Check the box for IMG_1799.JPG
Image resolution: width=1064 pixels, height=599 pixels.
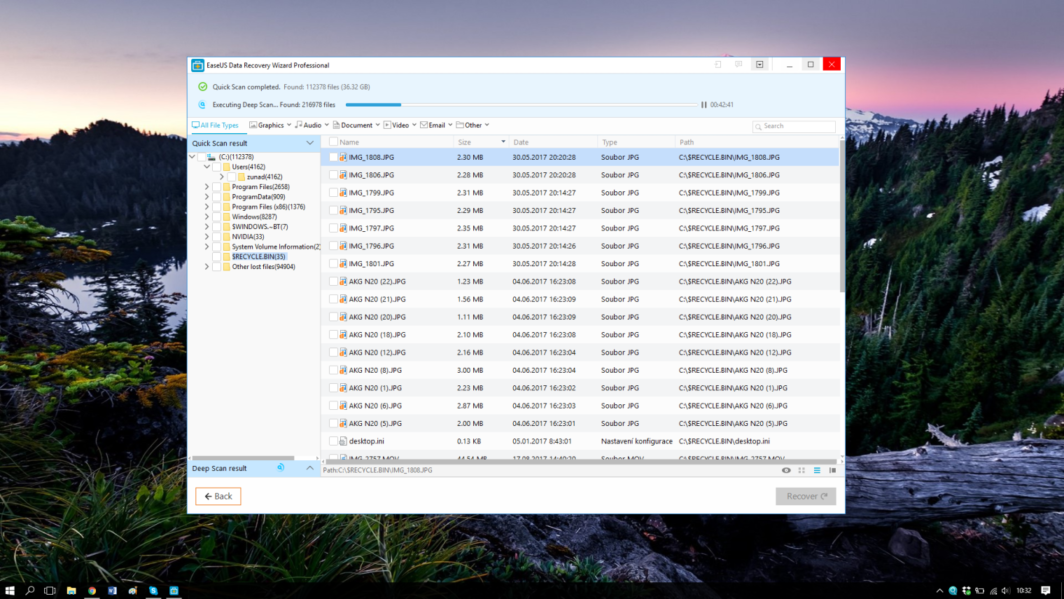pyautogui.click(x=333, y=193)
